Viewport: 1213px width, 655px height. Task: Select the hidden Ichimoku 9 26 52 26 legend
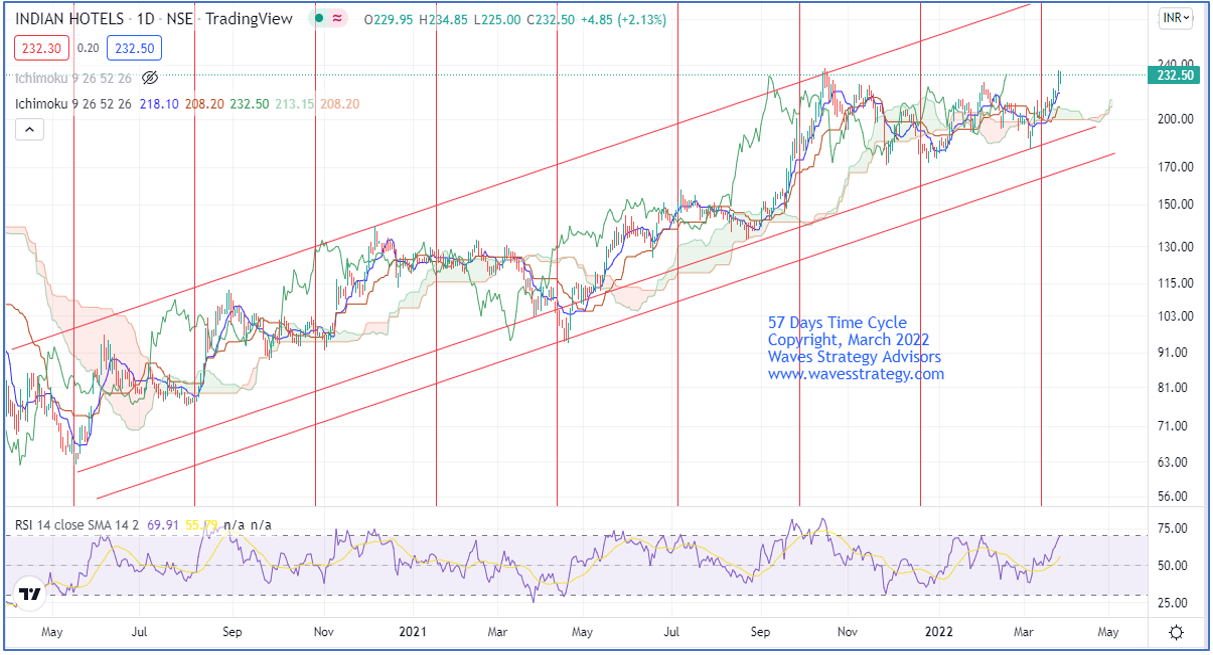pyautogui.click(x=75, y=77)
